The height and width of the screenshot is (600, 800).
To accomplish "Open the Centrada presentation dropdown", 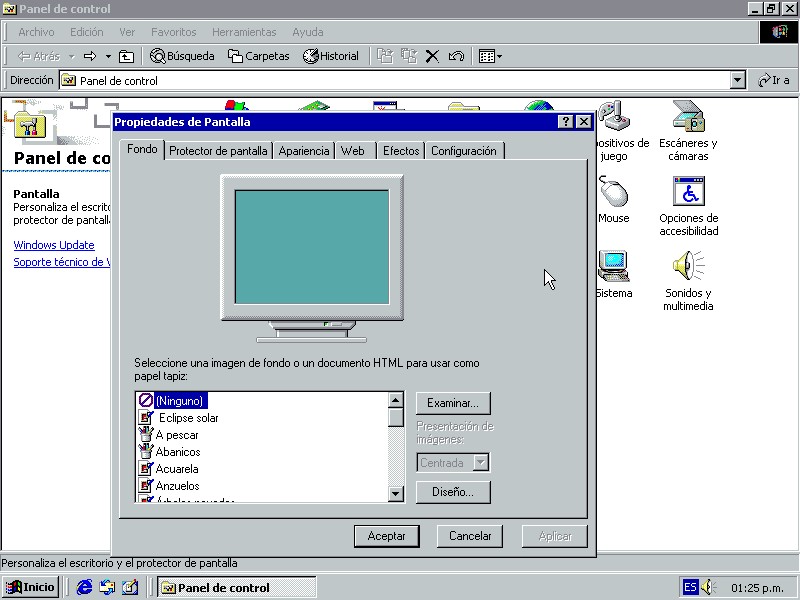I will tap(481, 463).
